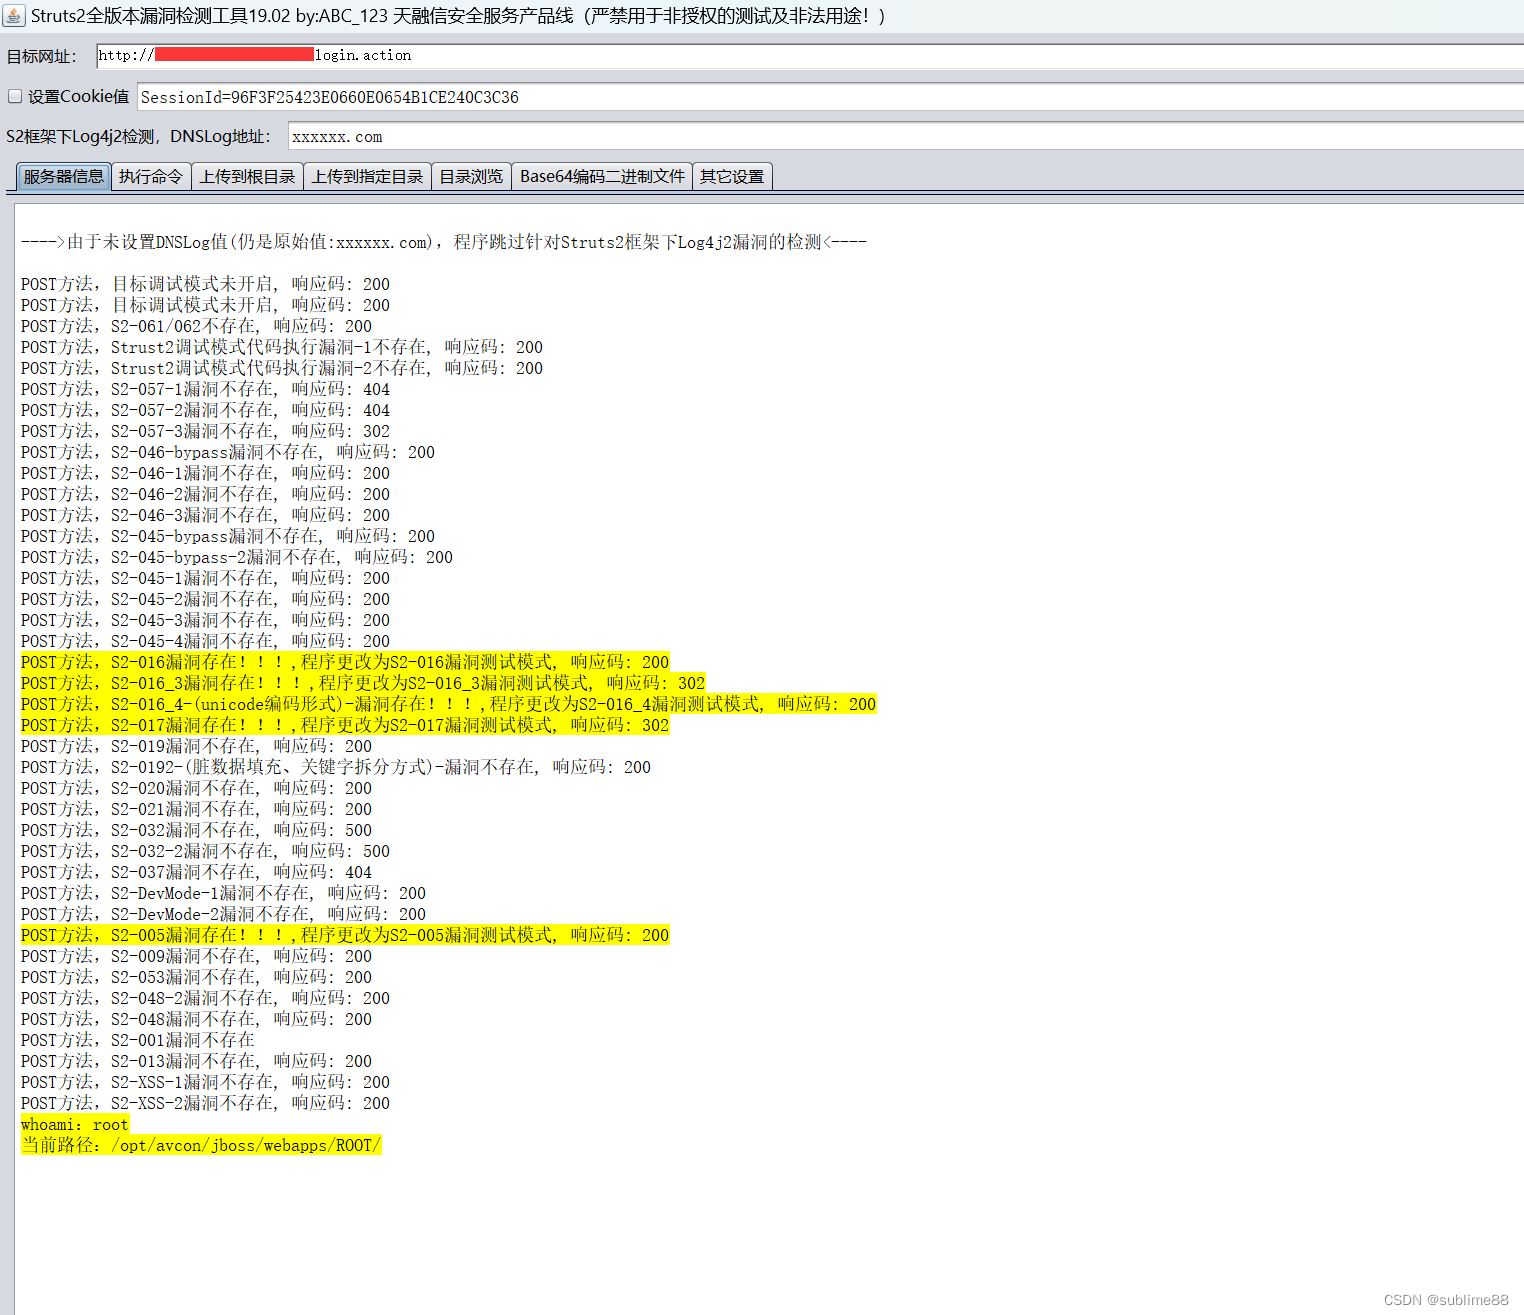The image size is (1524, 1315).
Task: Click the S2-0192 脏数据填充 result line
Action: [x=336, y=767]
